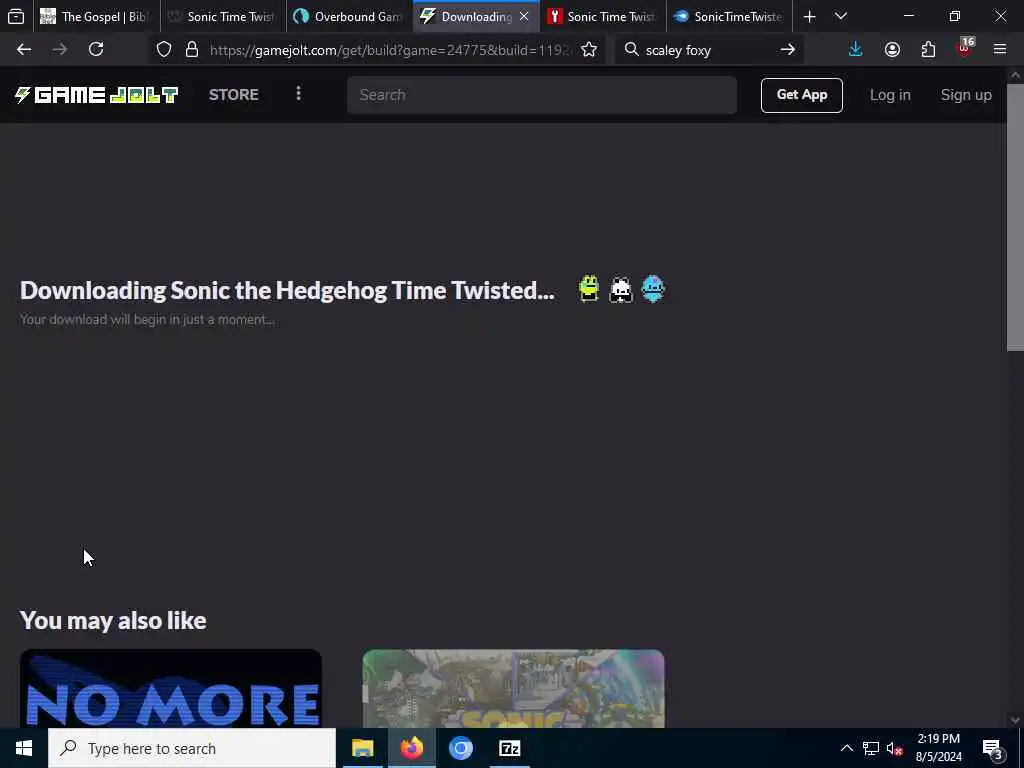Viewport: 1024px width, 768px height.
Task: Go to Game Jolt home logo
Action: pyautogui.click(x=96, y=95)
